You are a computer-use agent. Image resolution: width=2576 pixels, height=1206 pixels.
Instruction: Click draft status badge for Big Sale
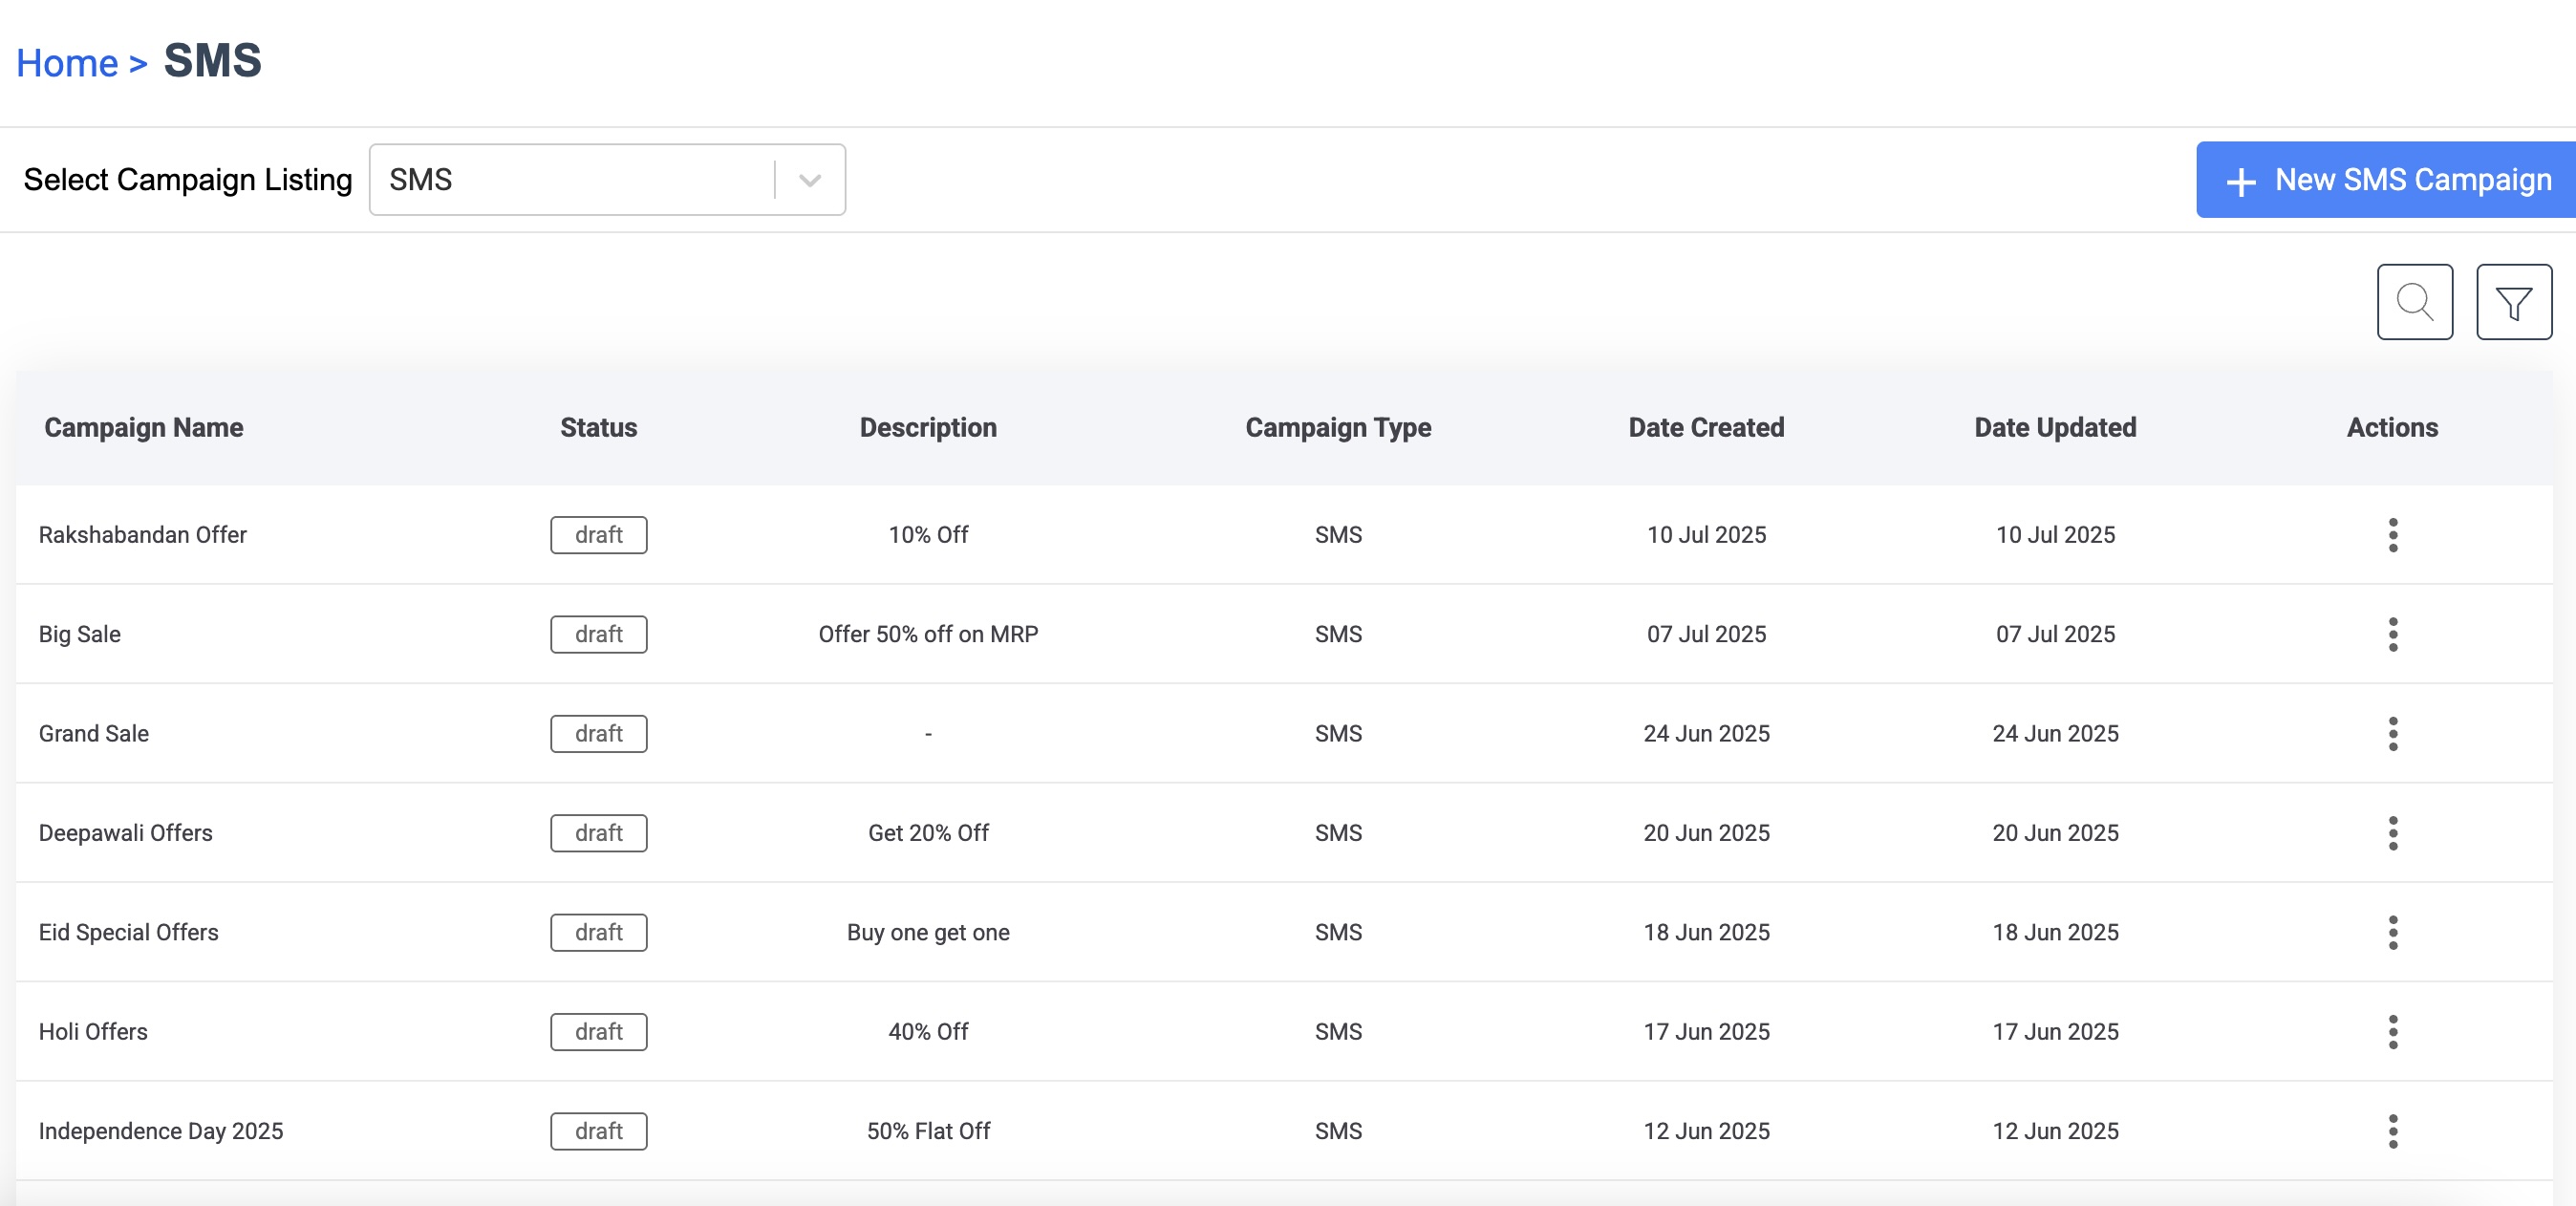[x=598, y=634]
